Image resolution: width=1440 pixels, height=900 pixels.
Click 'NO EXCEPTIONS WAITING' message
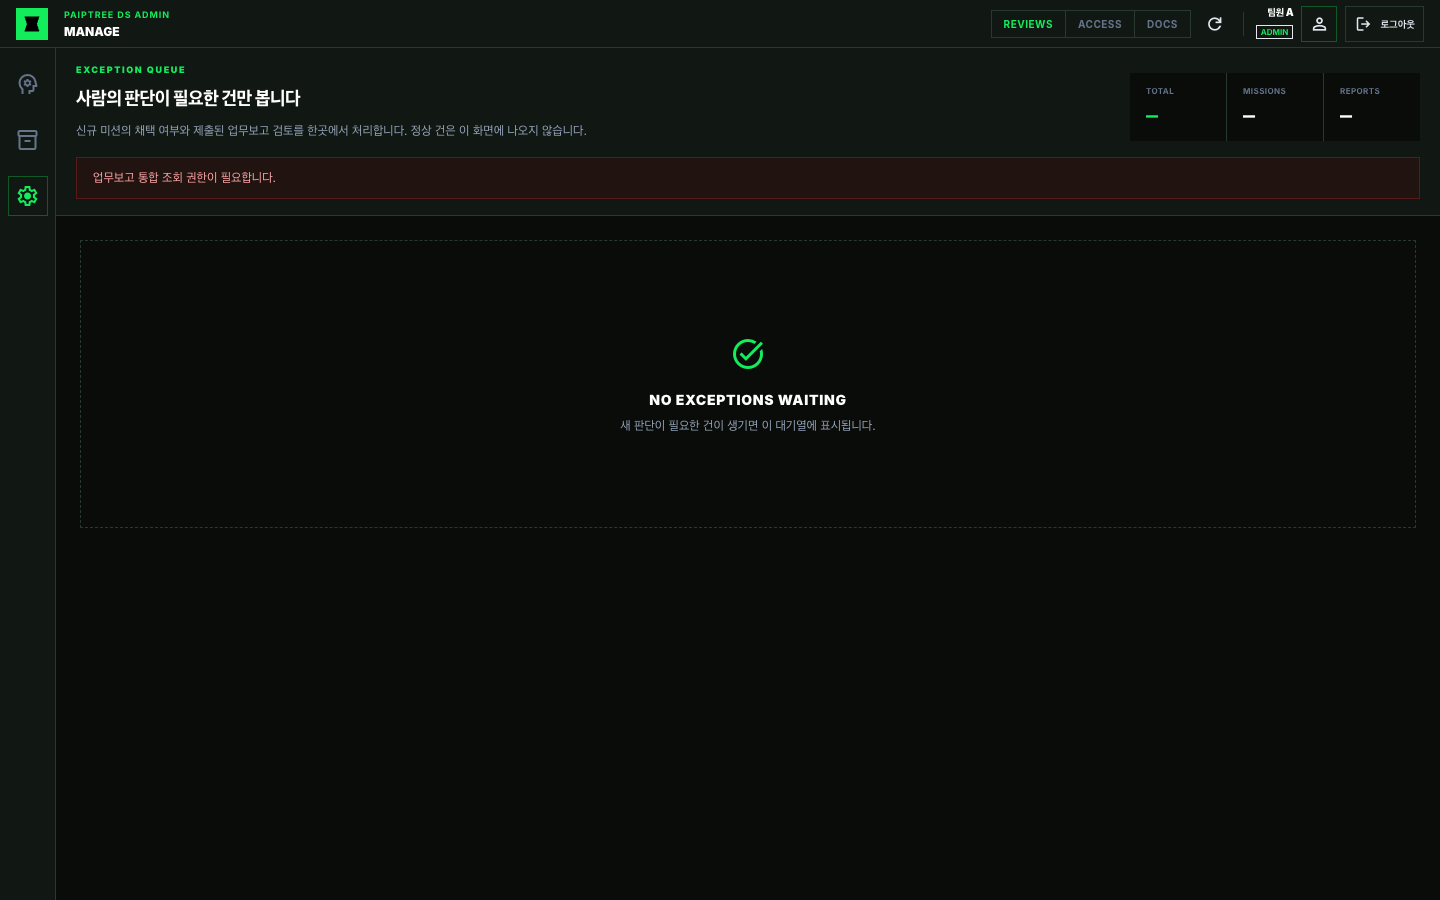click(748, 400)
